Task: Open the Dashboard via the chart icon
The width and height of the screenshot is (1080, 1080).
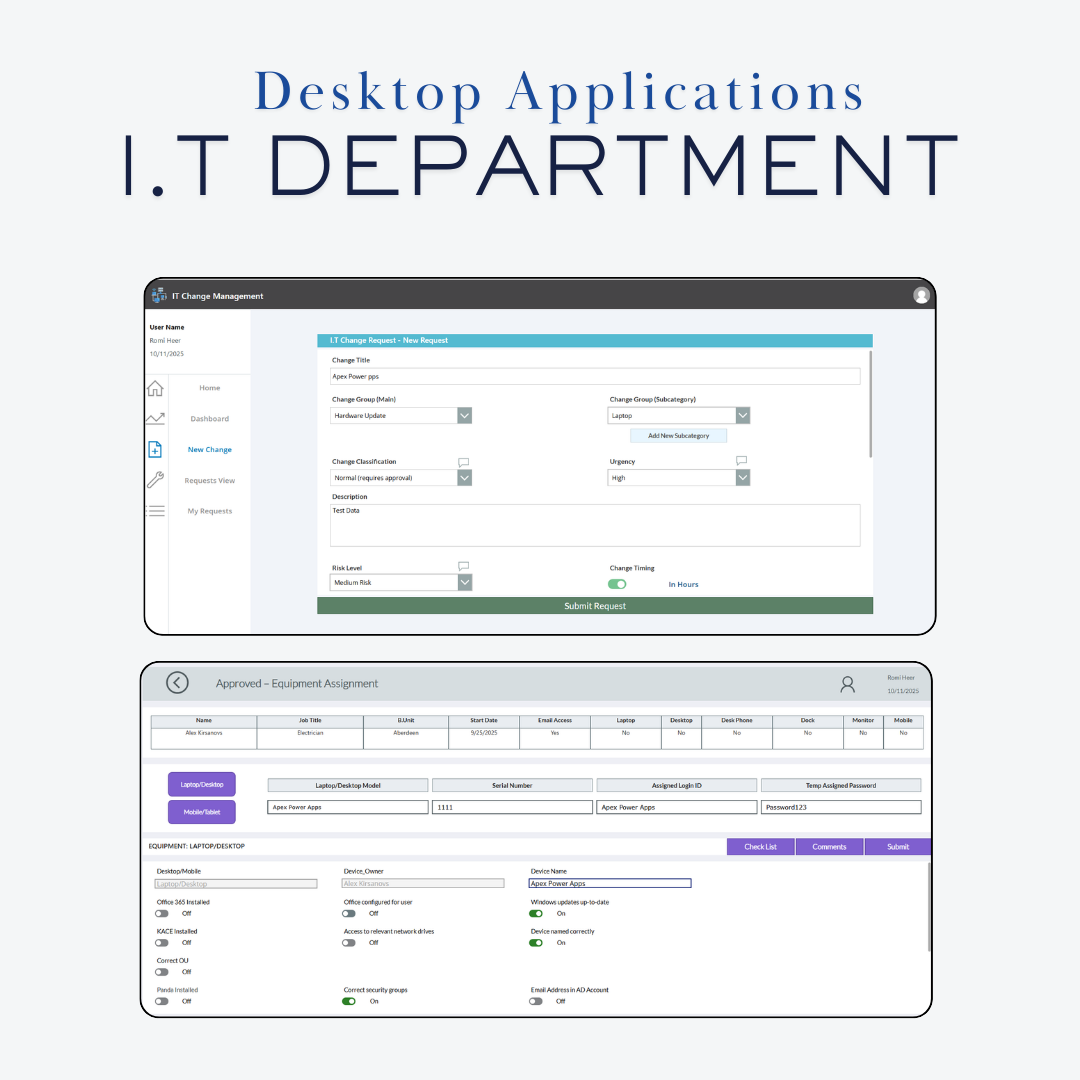Action: (156, 418)
